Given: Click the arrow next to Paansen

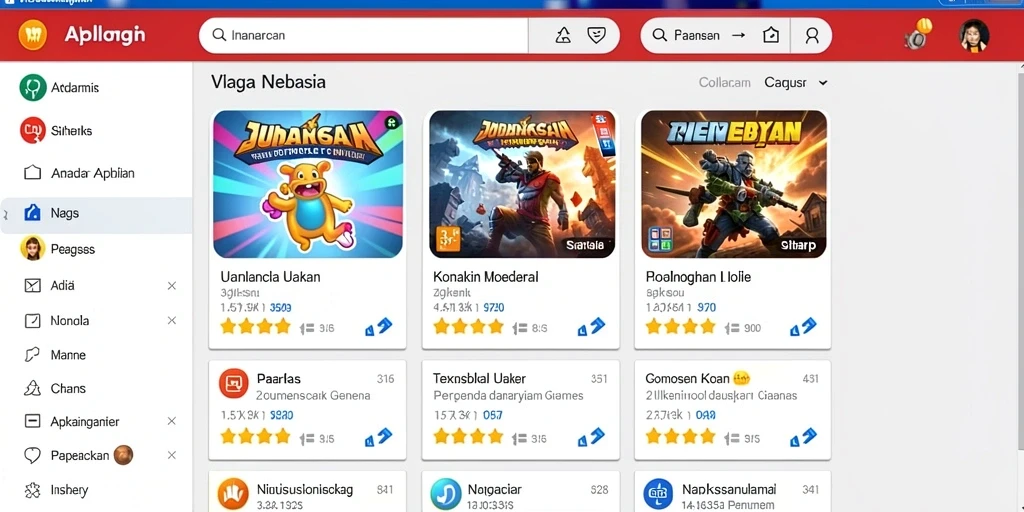Looking at the screenshot, I should click(x=738, y=35).
